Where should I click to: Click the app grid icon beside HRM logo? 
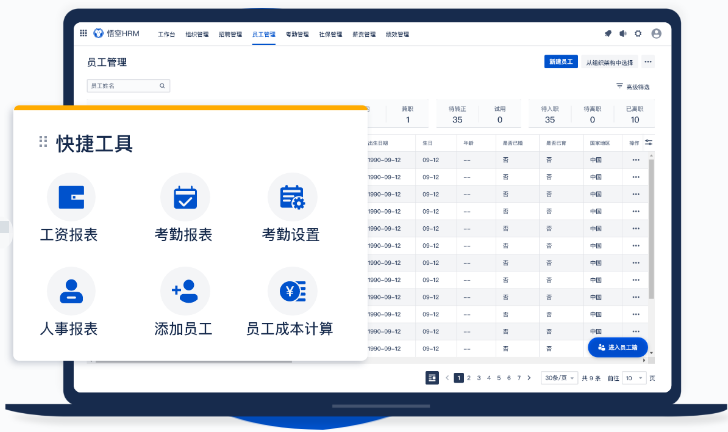click(83, 33)
